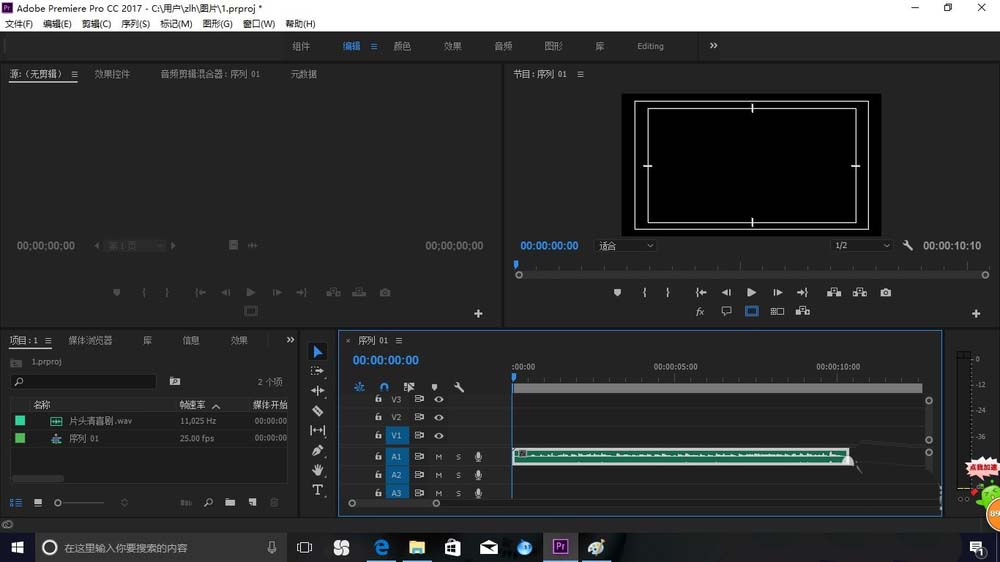Expand the workspace overflow chevron in the top bar

(x=713, y=46)
